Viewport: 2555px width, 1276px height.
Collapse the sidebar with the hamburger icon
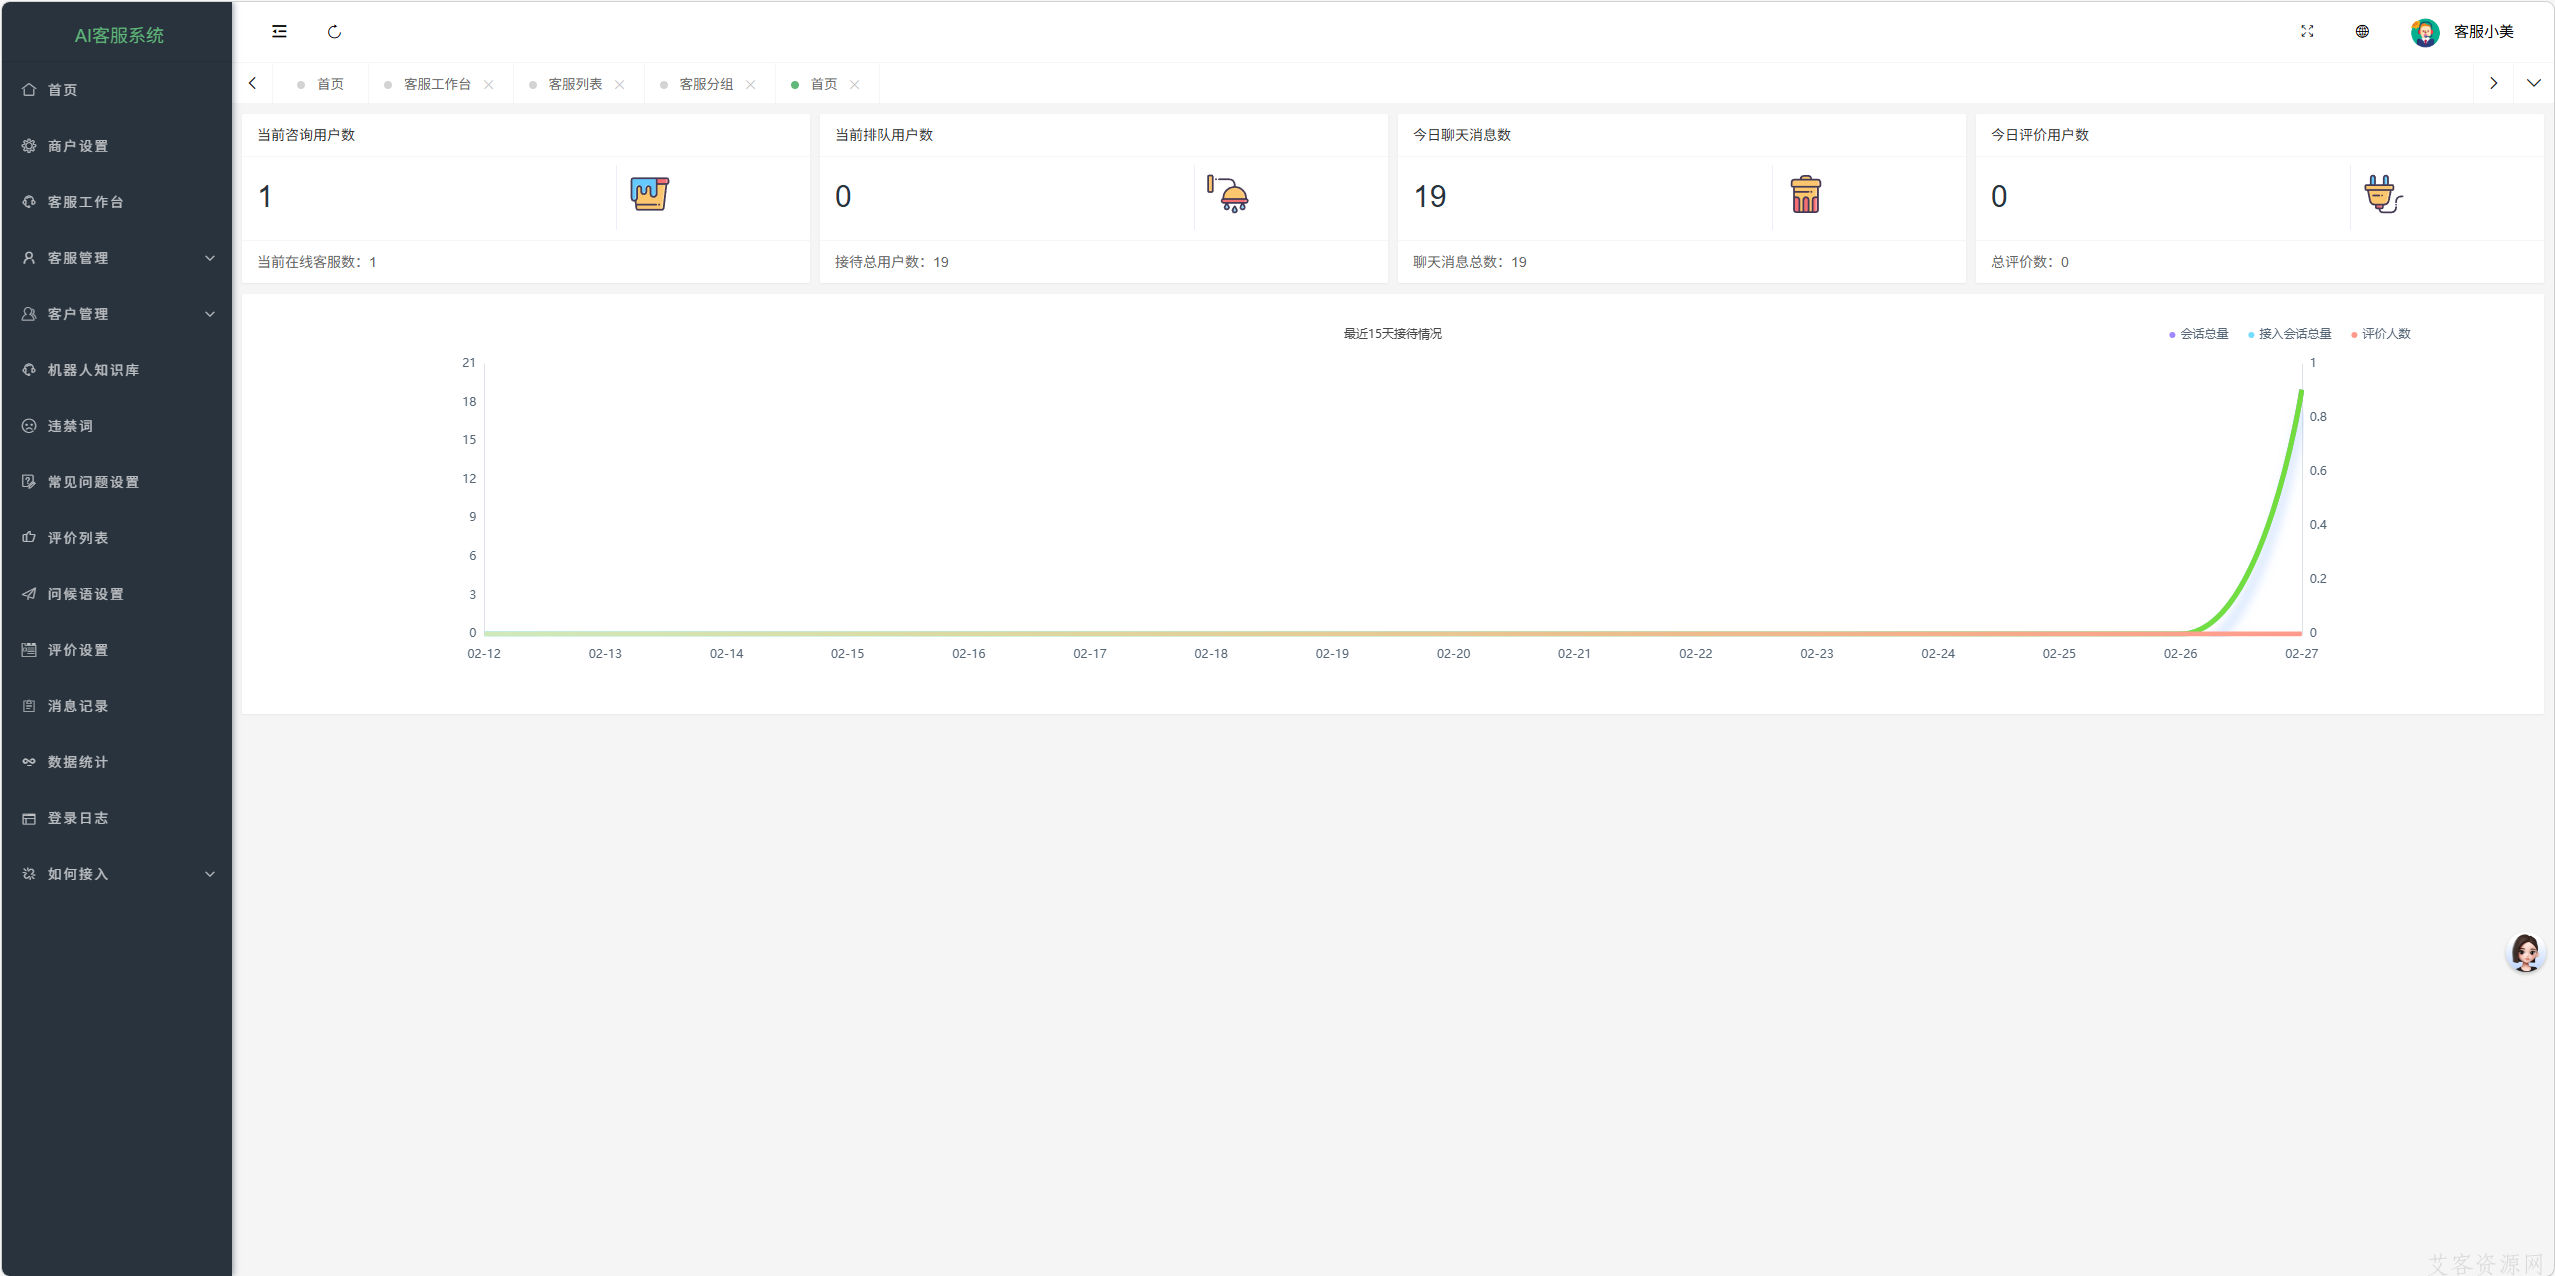(279, 32)
